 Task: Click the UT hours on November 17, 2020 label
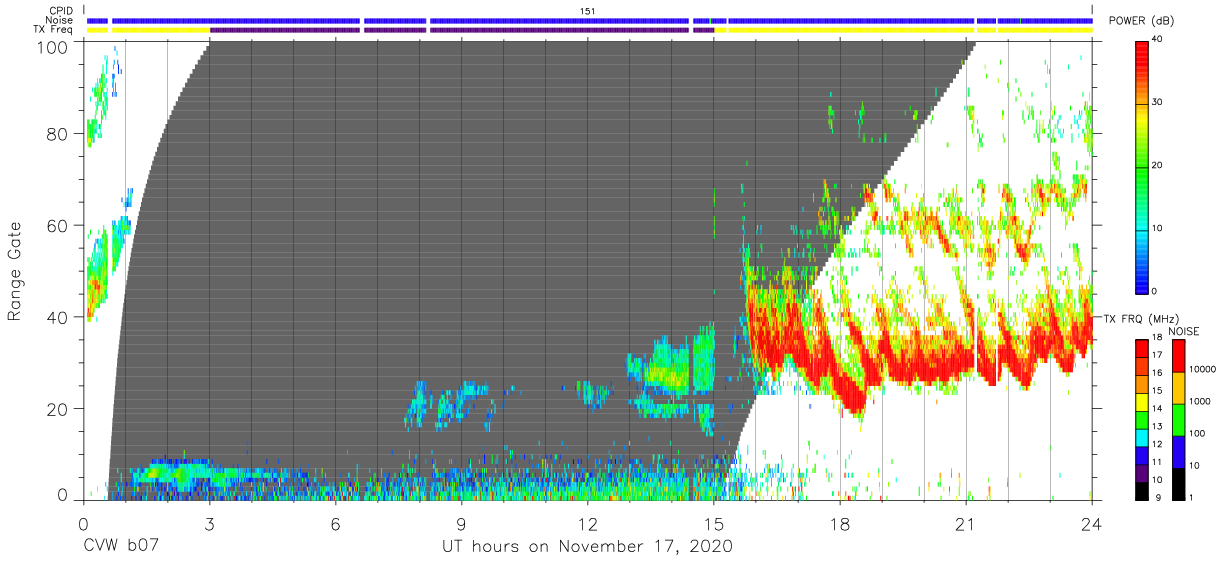click(588, 546)
